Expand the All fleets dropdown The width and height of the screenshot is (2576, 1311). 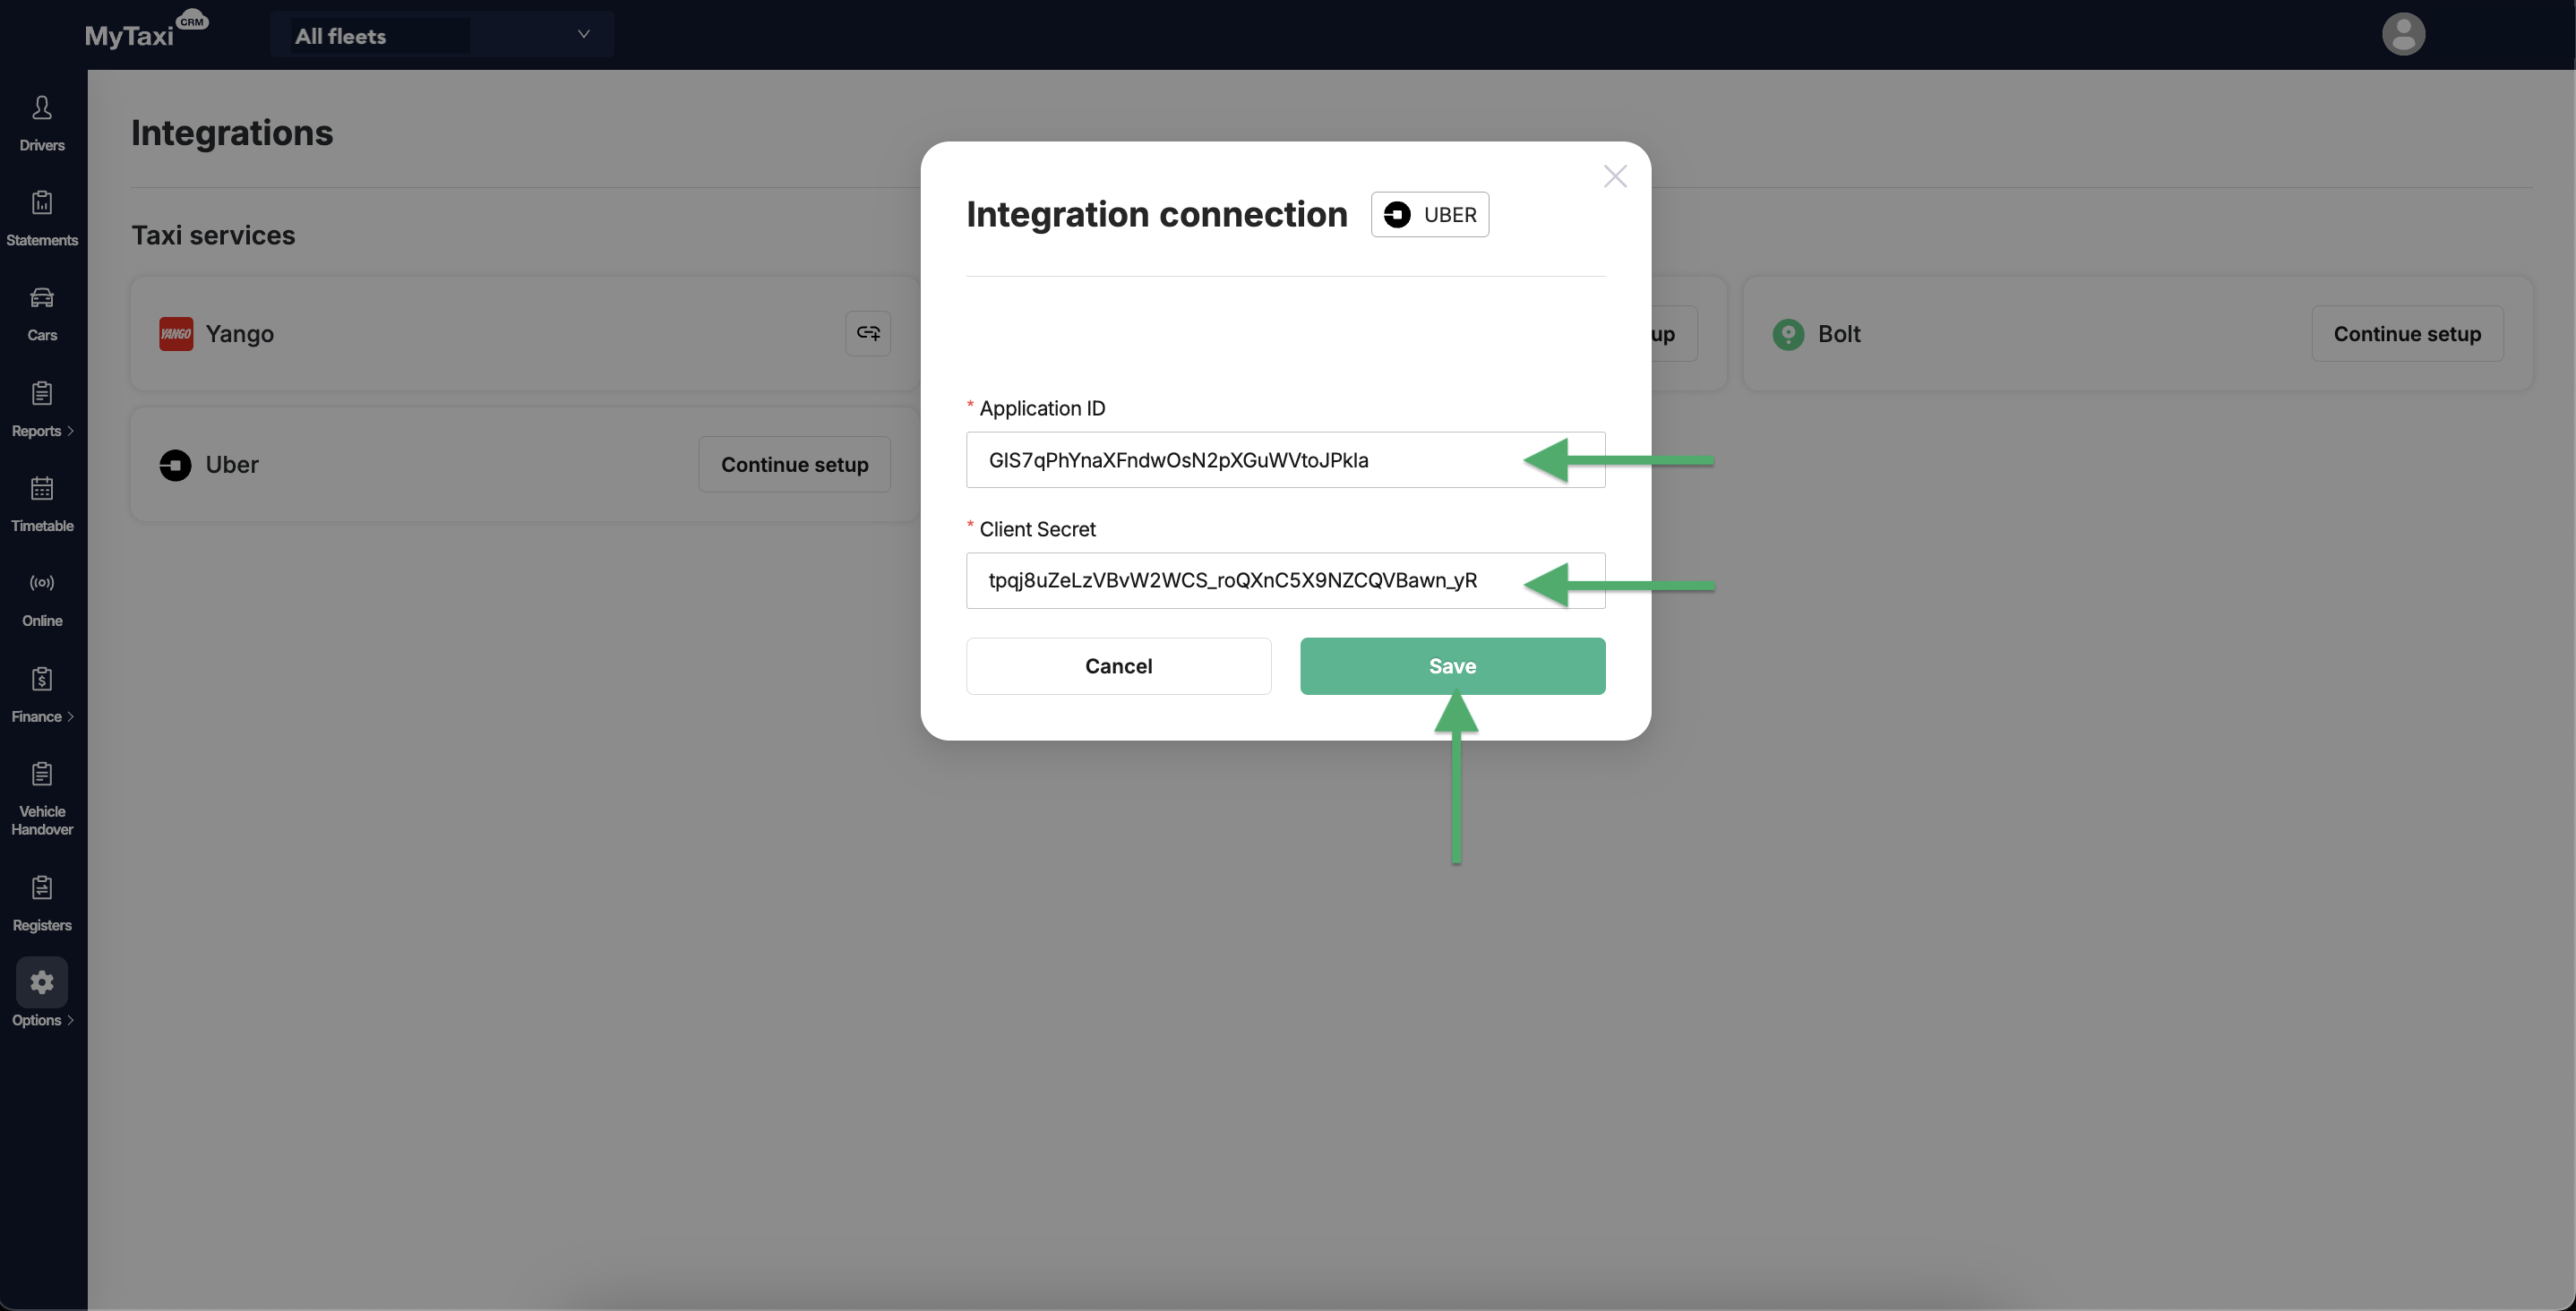point(442,35)
